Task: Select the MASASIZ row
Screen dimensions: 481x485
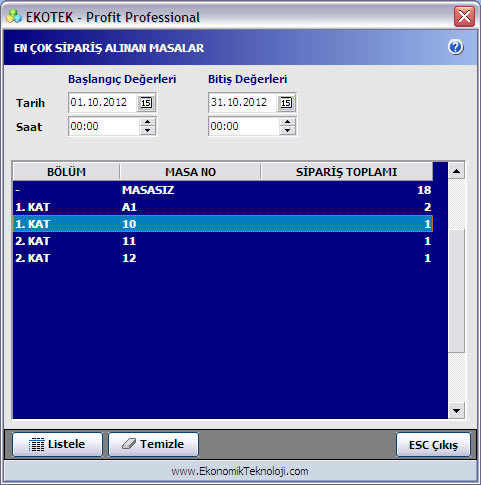Action: (x=223, y=190)
